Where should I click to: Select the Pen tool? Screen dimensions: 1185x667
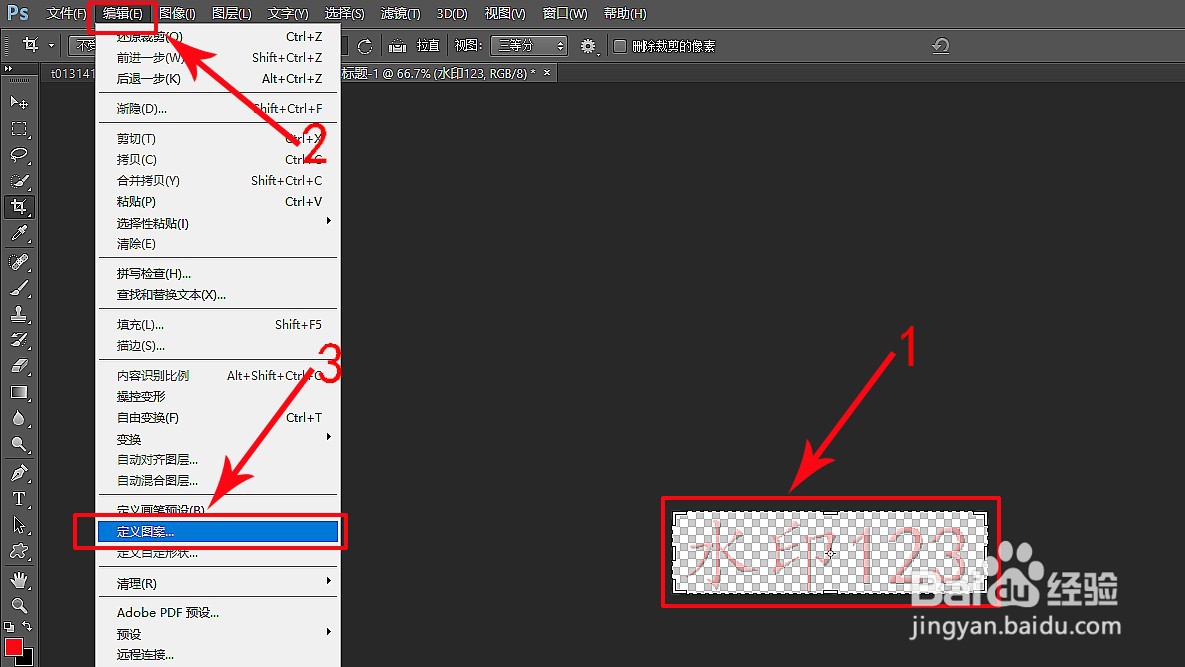point(19,473)
